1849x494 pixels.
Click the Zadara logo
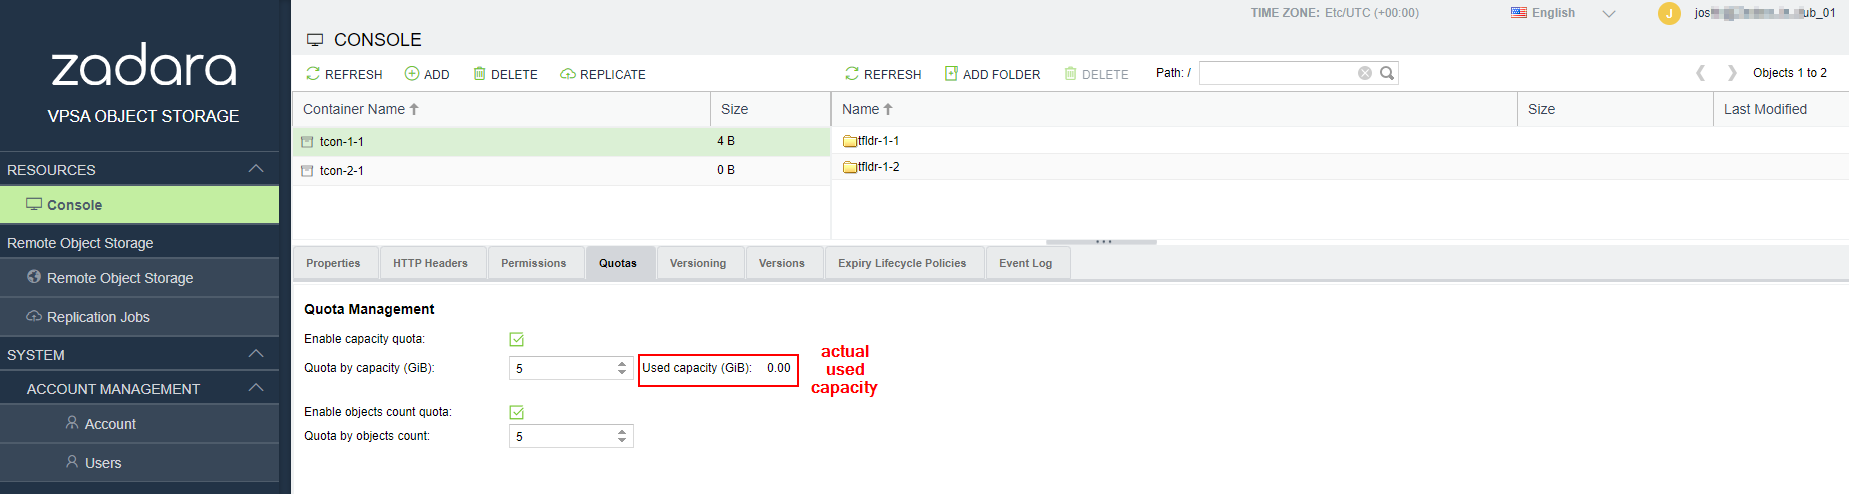point(144,66)
